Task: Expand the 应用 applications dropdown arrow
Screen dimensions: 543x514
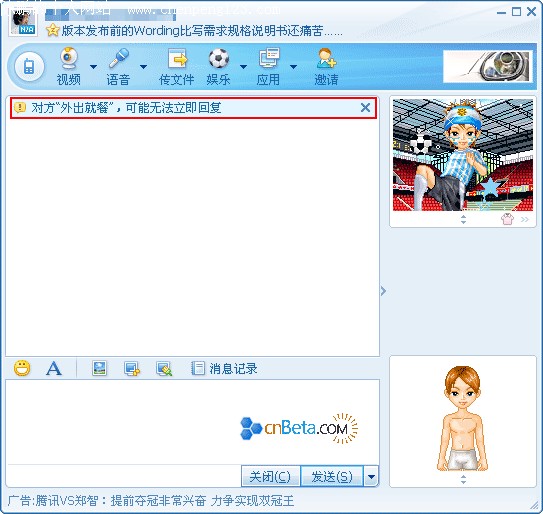Action: (x=293, y=67)
